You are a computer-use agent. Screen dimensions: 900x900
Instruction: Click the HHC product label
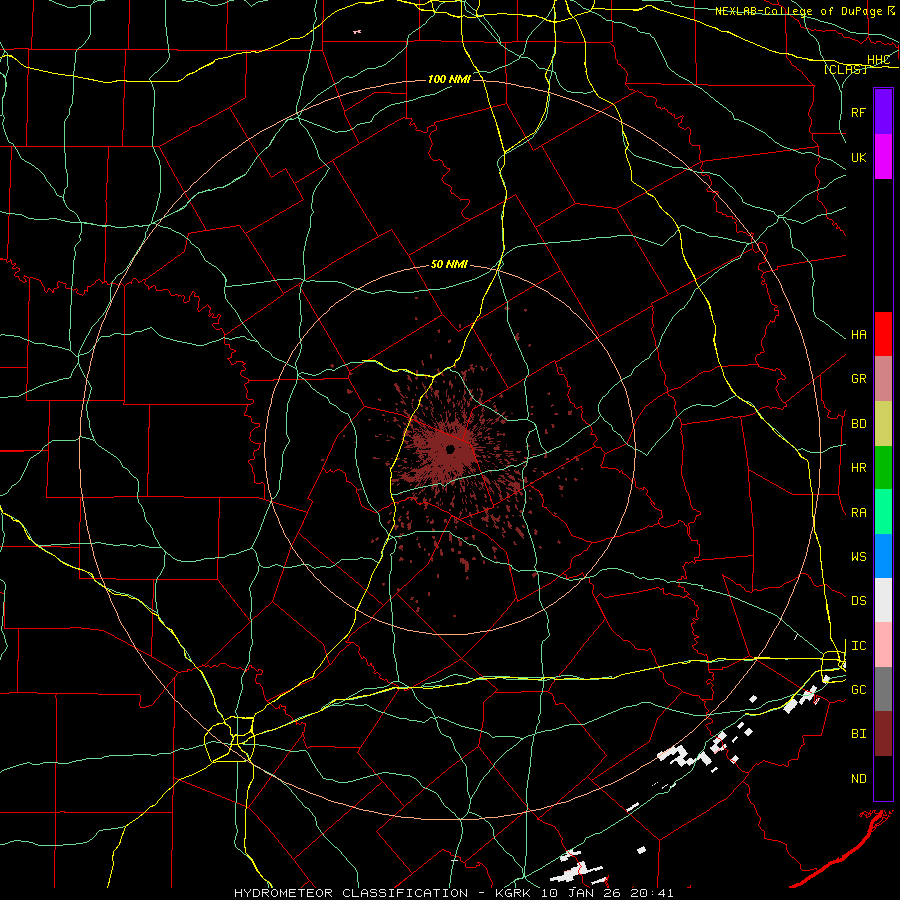[x=878, y=60]
